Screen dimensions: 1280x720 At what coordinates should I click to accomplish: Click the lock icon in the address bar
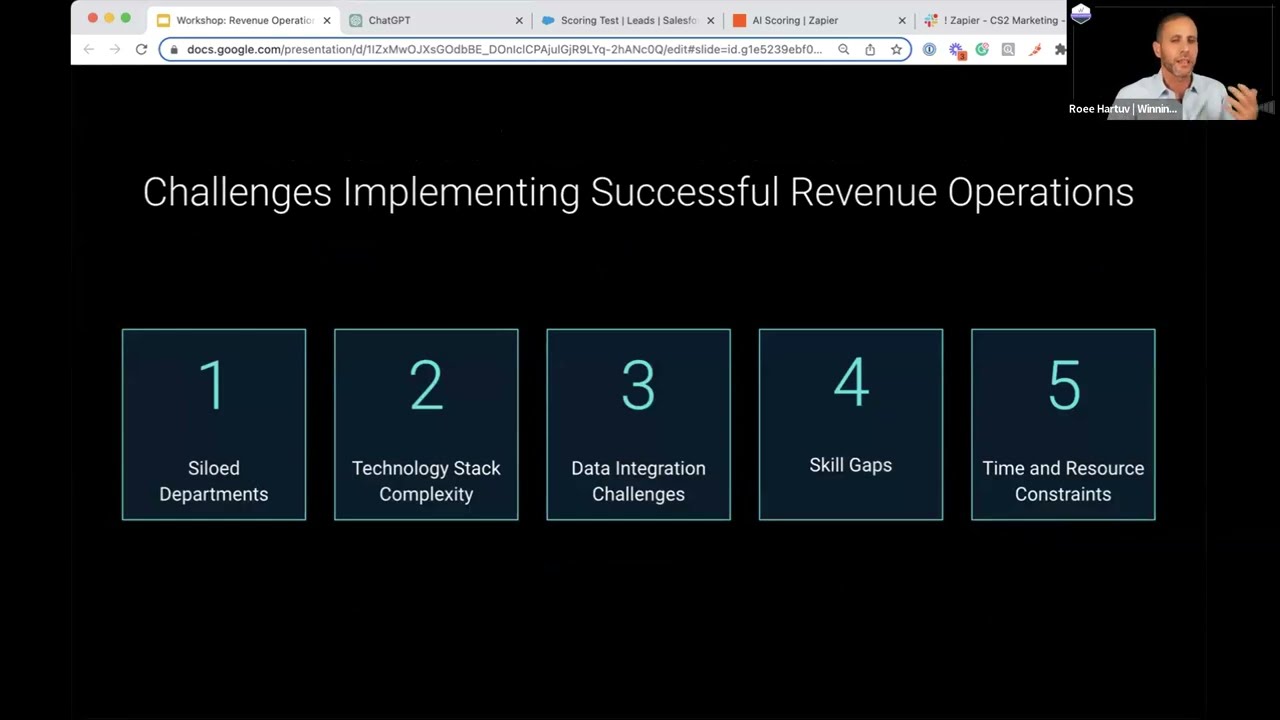(174, 49)
